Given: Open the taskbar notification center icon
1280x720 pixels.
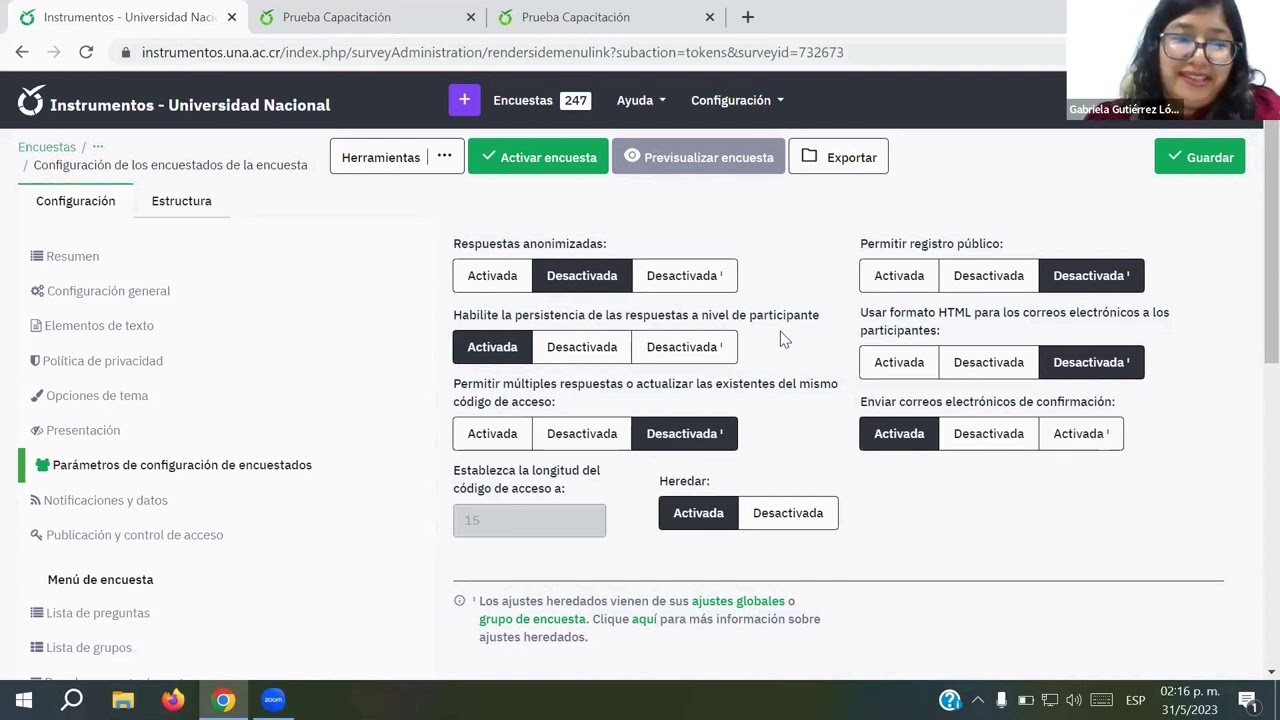Looking at the screenshot, I should [1247, 700].
